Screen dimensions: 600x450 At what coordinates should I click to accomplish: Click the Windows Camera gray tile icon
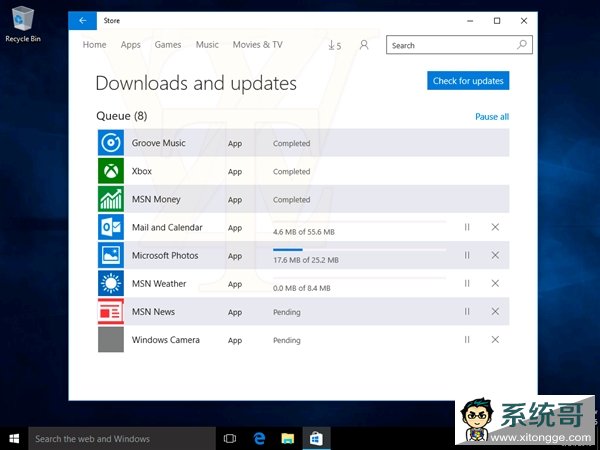[x=111, y=339]
